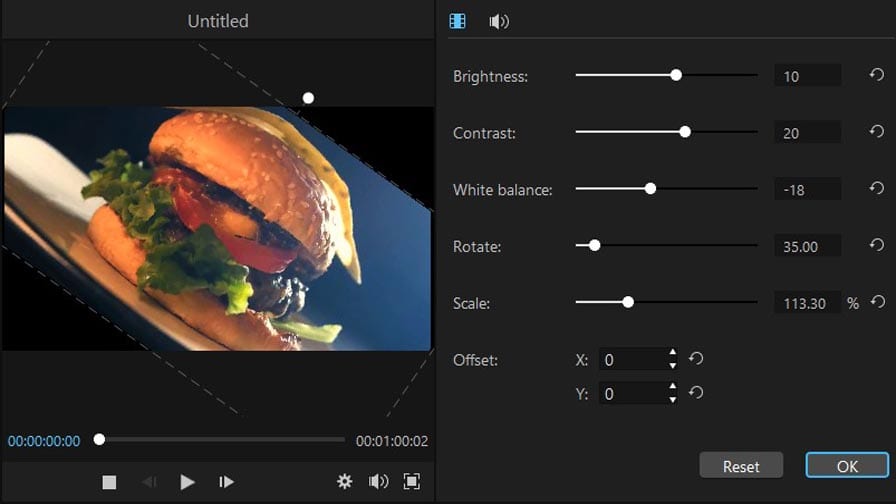Click the Reset button
Viewport: 896px width, 504px height.
741,466
